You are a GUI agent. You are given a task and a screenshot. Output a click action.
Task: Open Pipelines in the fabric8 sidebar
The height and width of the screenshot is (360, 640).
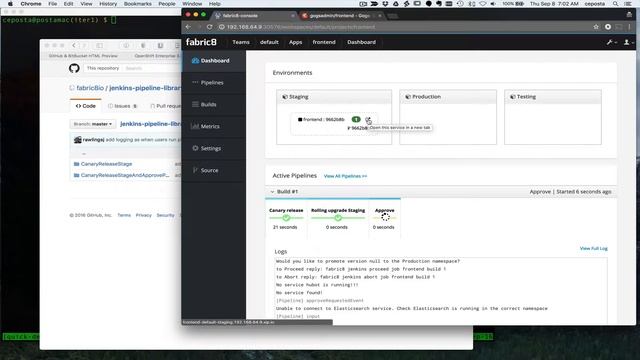click(214, 82)
